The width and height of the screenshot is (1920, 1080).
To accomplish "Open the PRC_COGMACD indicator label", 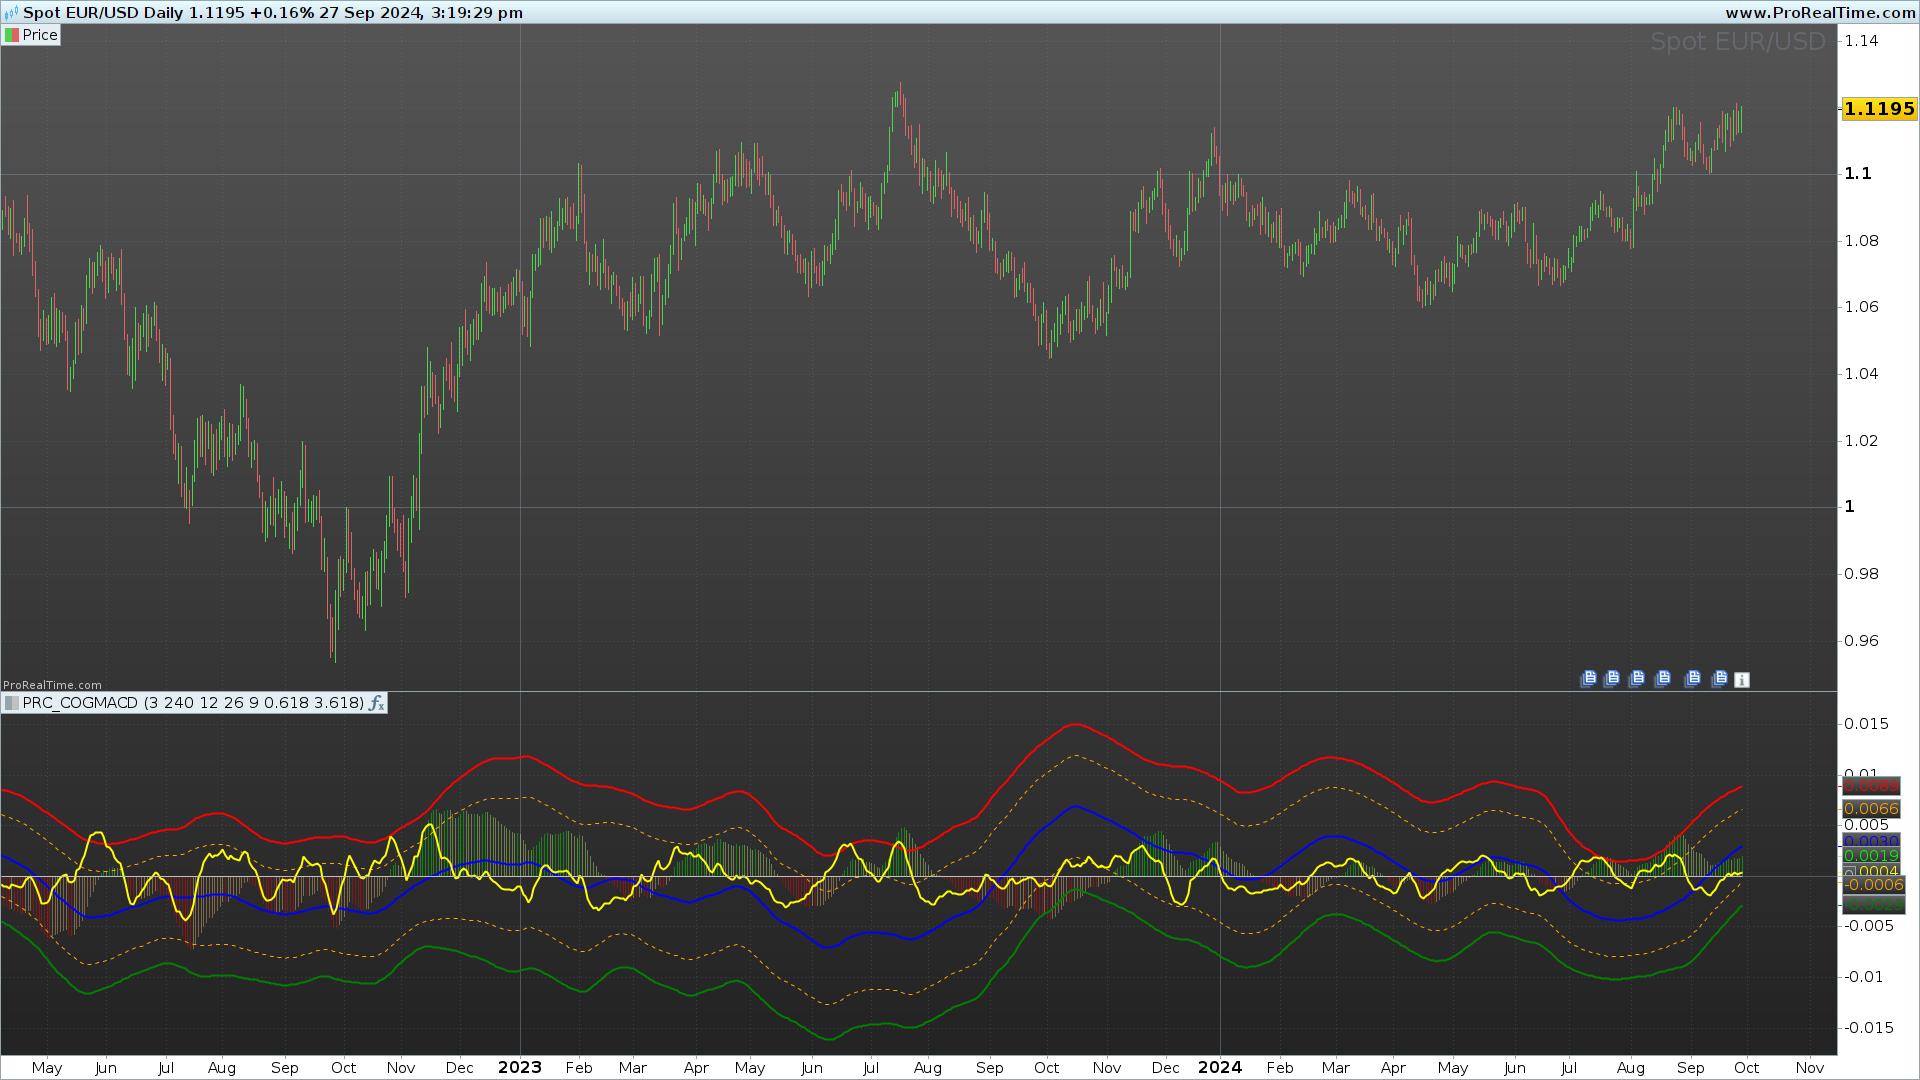I will 194,703.
